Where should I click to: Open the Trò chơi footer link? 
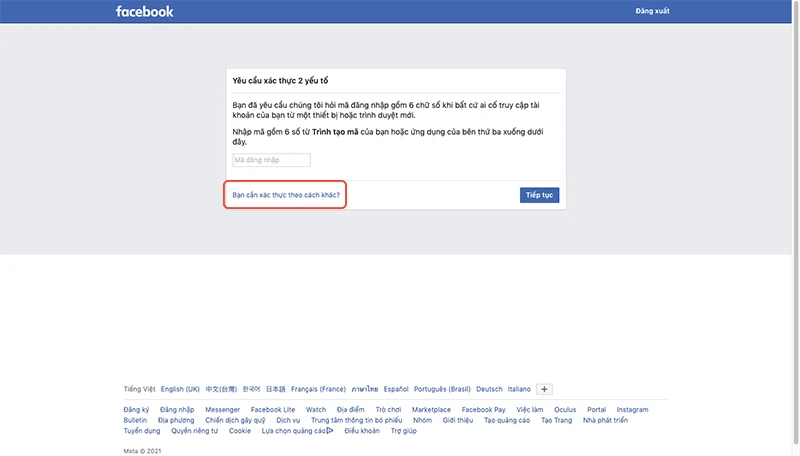(388, 410)
